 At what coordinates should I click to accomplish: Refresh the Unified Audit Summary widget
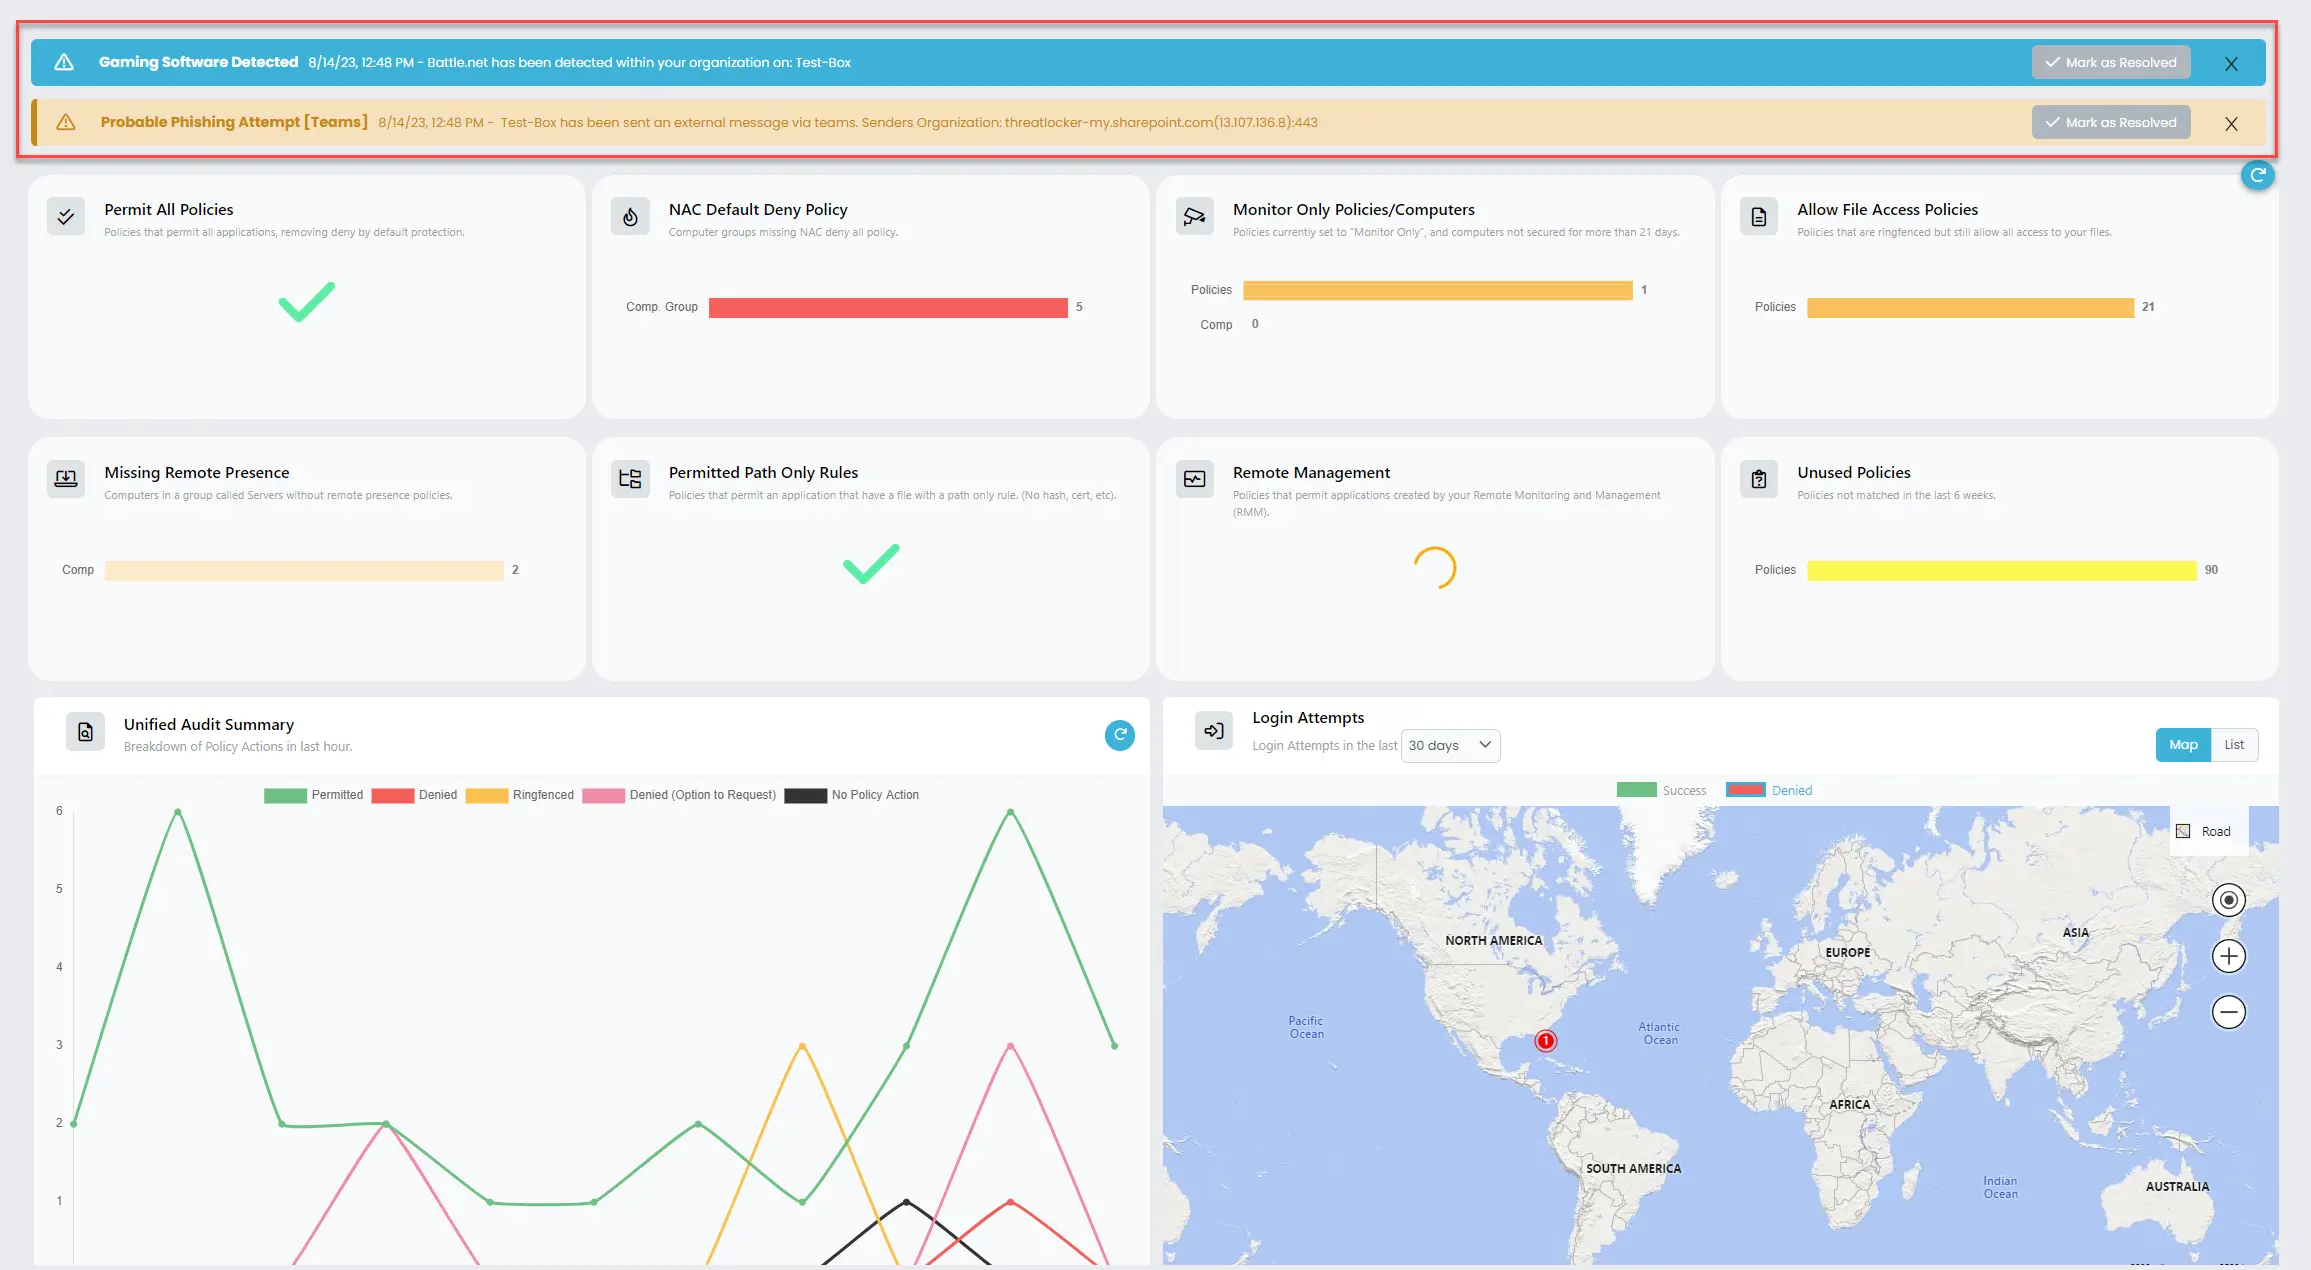click(x=1120, y=735)
